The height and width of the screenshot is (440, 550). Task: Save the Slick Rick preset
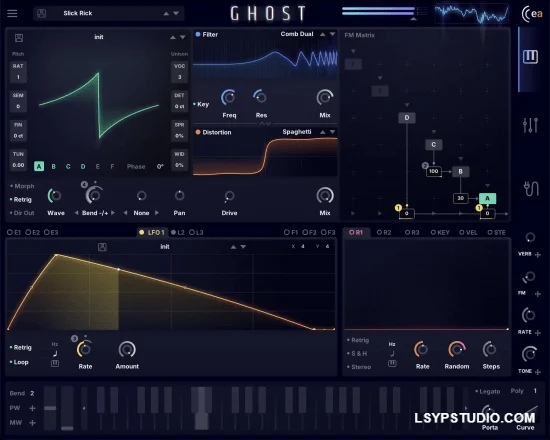coord(41,14)
